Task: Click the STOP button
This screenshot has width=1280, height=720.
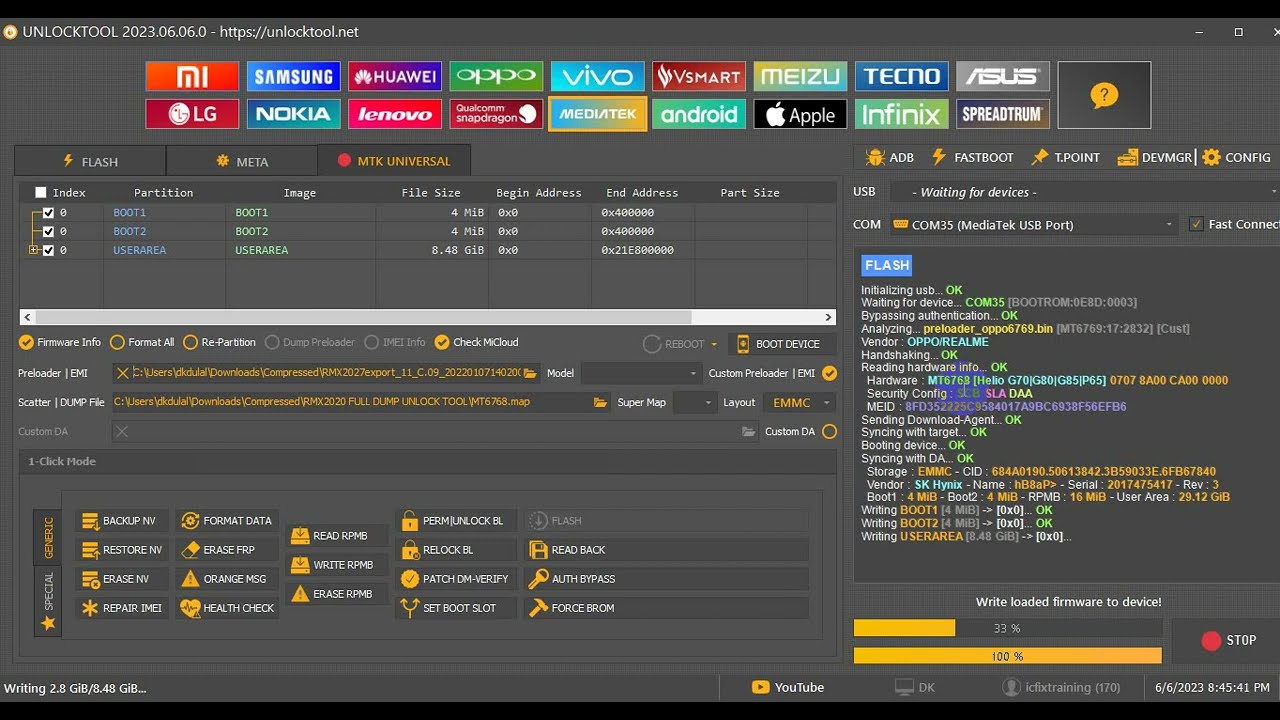Action: click(1229, 640)
